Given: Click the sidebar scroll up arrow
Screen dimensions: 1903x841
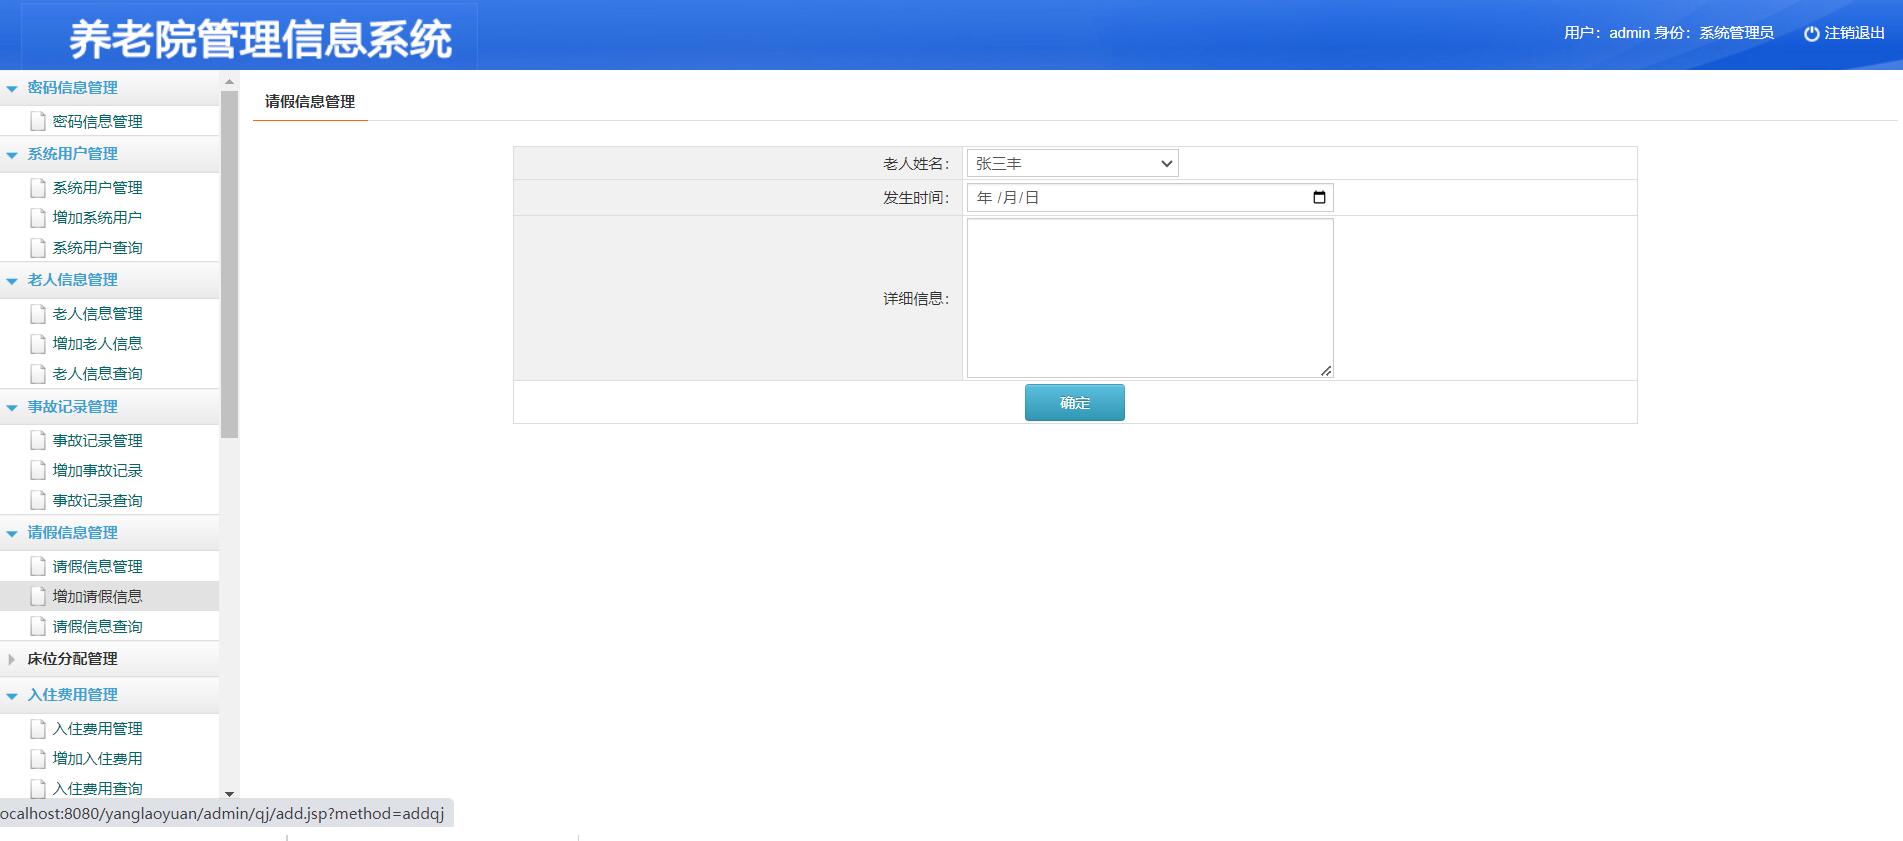Looking at the screenshot, I should [229, 82].
